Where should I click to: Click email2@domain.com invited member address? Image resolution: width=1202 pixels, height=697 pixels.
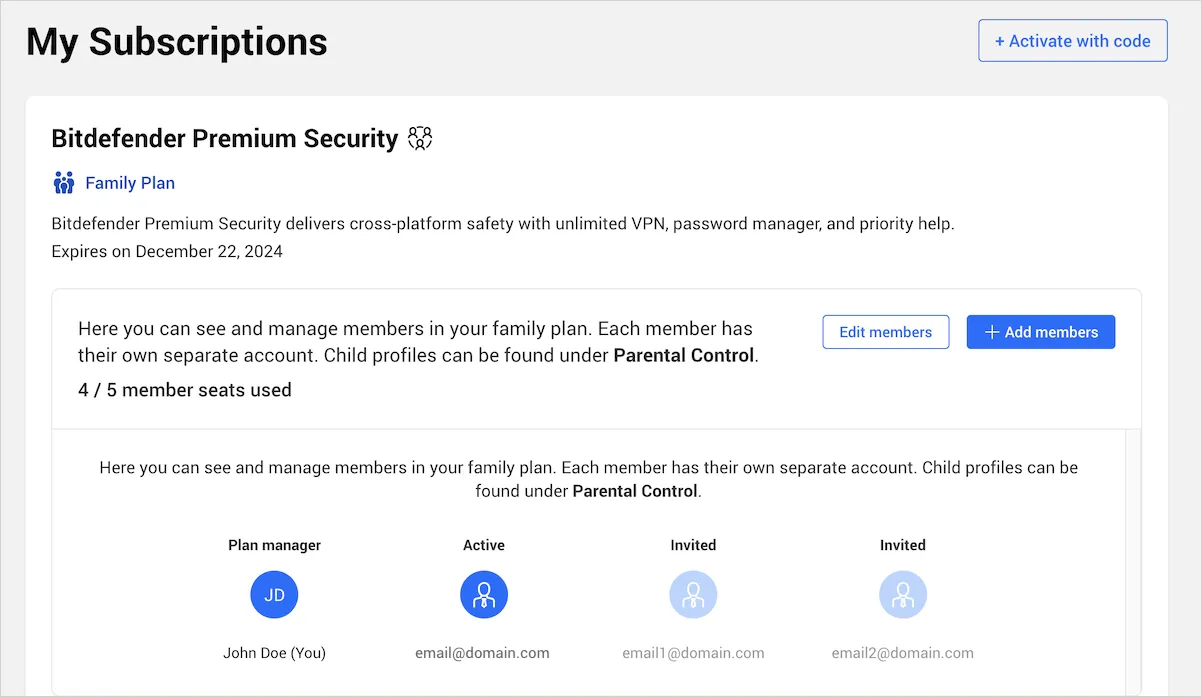pos(902,652)
